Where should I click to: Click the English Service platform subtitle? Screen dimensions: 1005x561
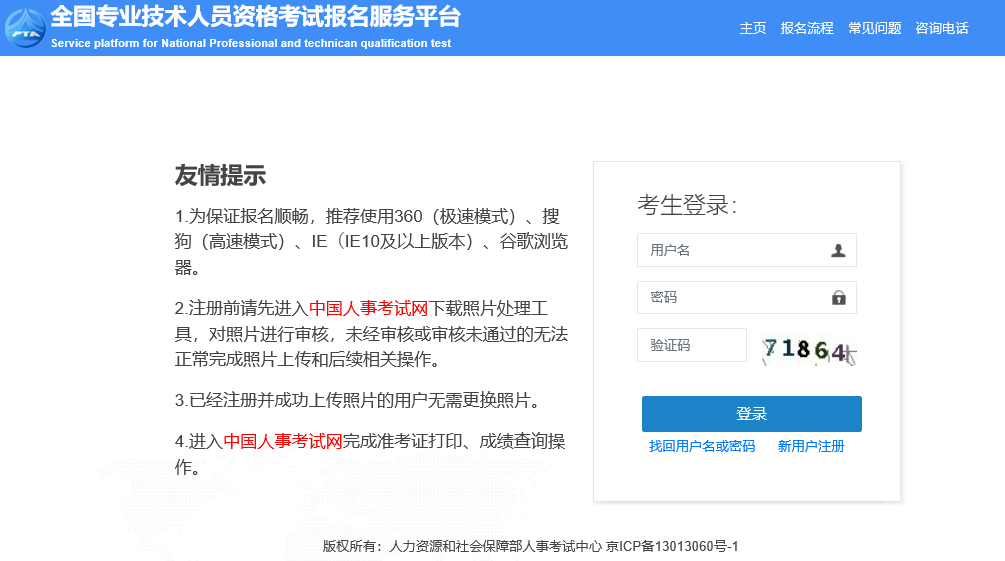coord(250,44)
